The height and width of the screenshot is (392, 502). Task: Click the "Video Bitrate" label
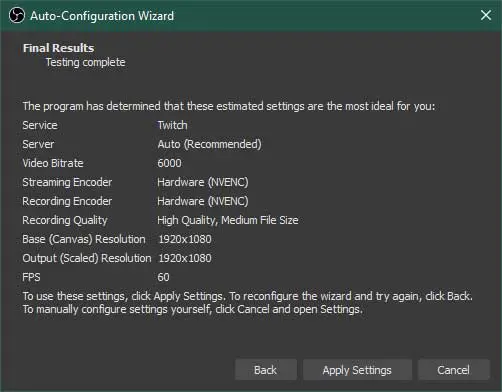point(53,163)
